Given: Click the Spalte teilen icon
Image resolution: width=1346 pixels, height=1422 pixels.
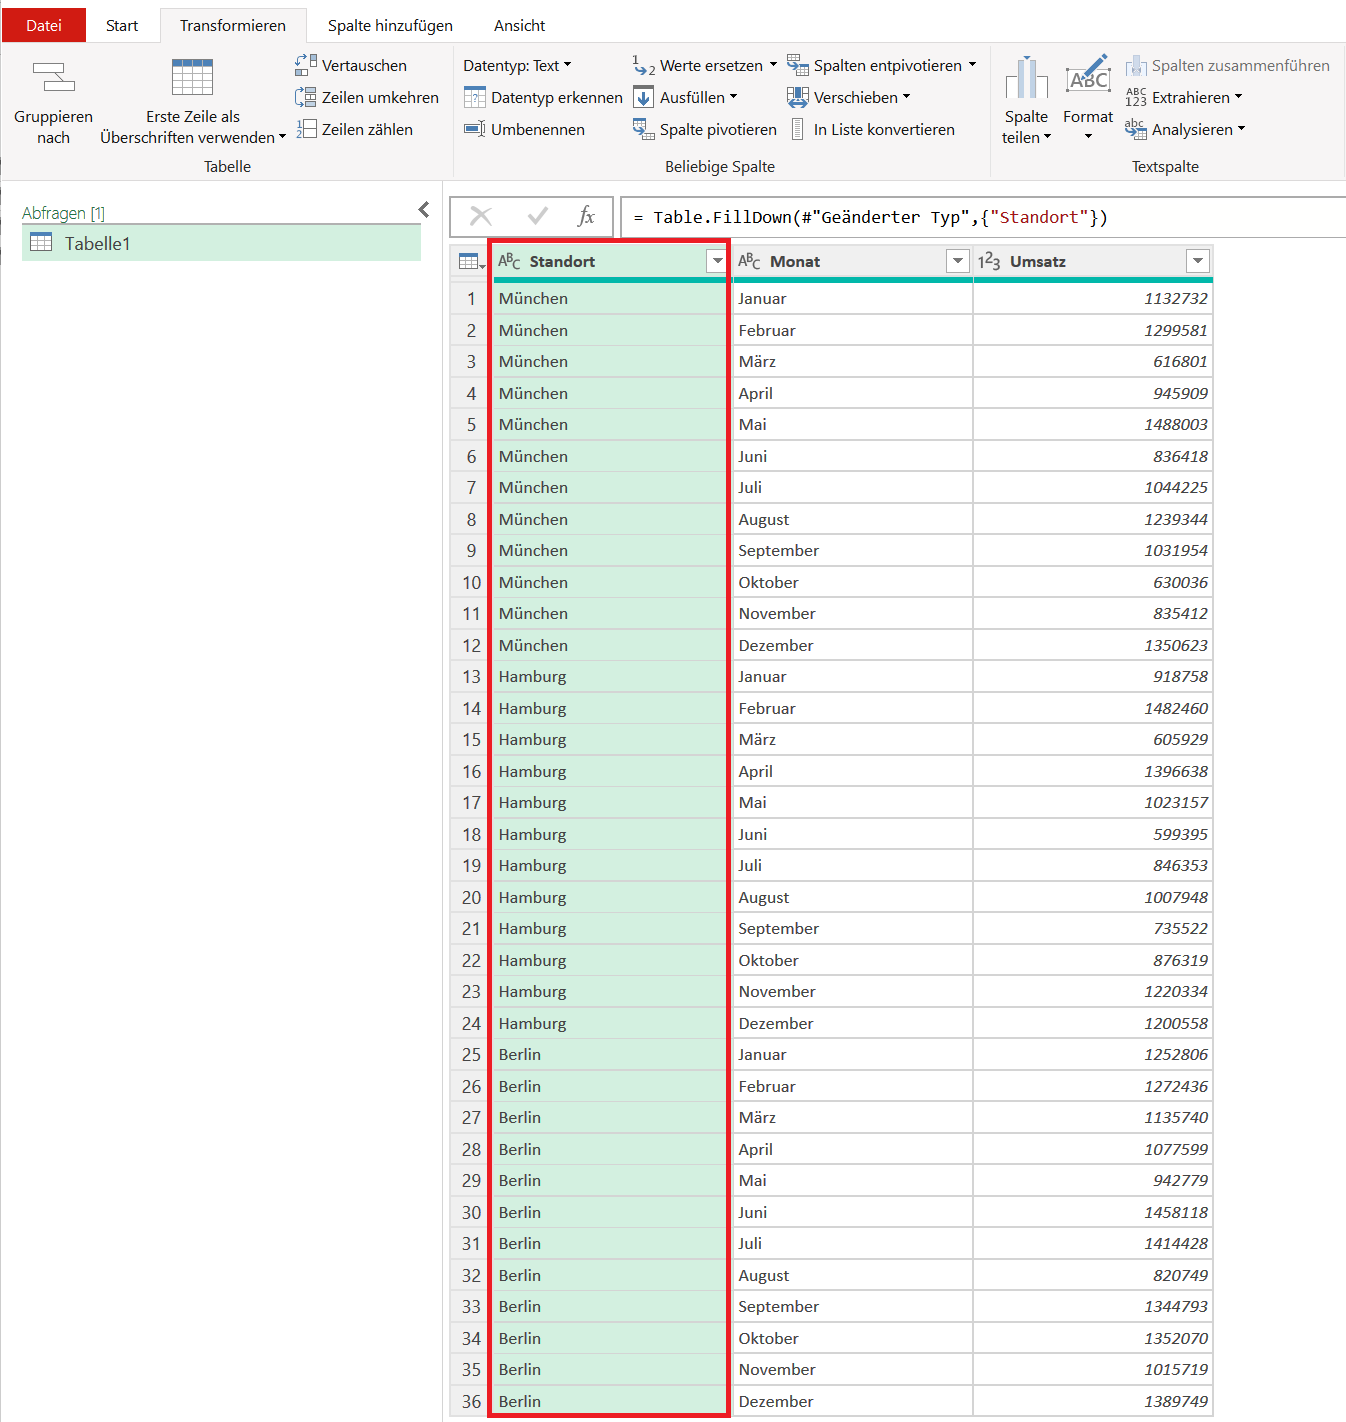Looking at the screenshot, I should pyautogui.click(x=1026, y=78).
